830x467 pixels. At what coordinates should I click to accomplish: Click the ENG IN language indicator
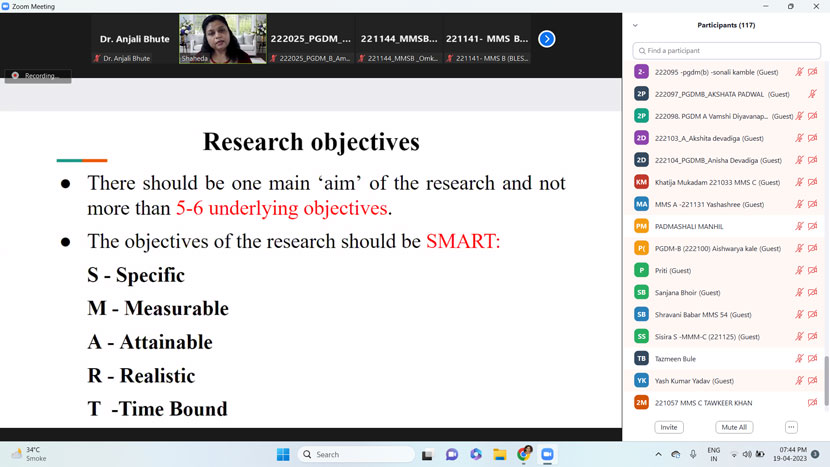pos(714,454)
